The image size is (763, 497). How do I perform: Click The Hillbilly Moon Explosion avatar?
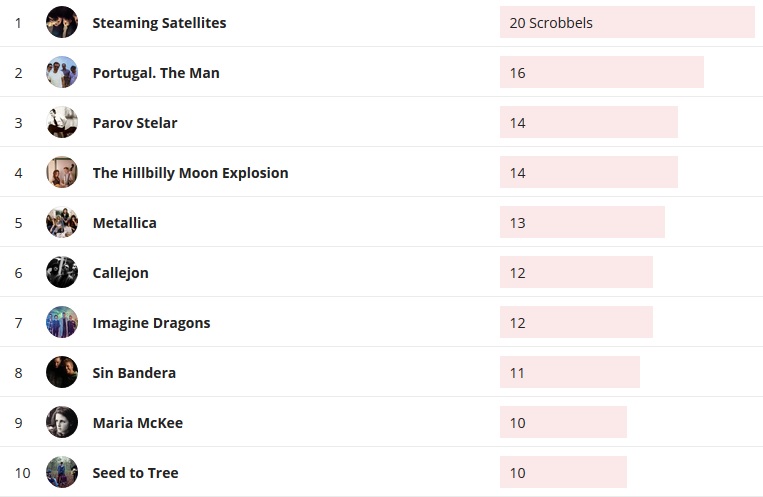pos(62,172)
